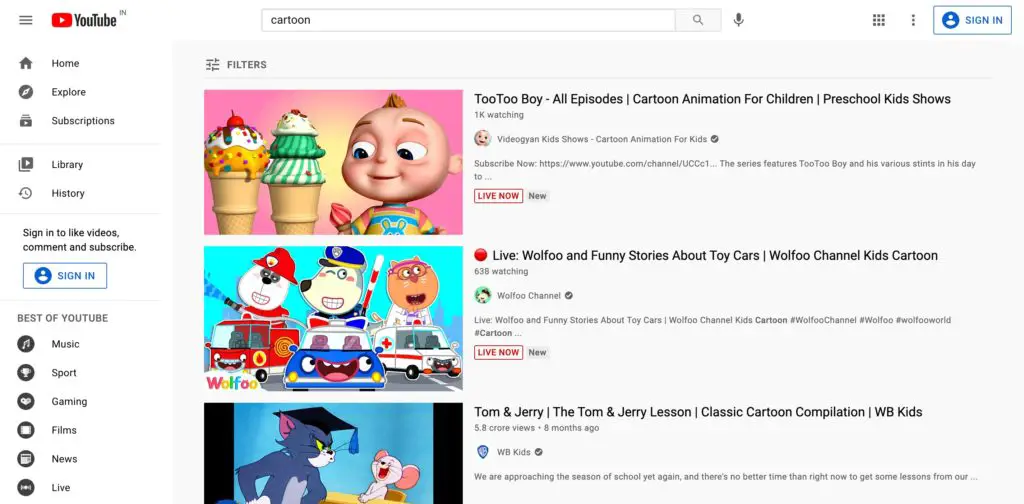Open TooToo Boy All Episodes video title
This screenshot has height=504, width=1024.
tap(712, 99)
